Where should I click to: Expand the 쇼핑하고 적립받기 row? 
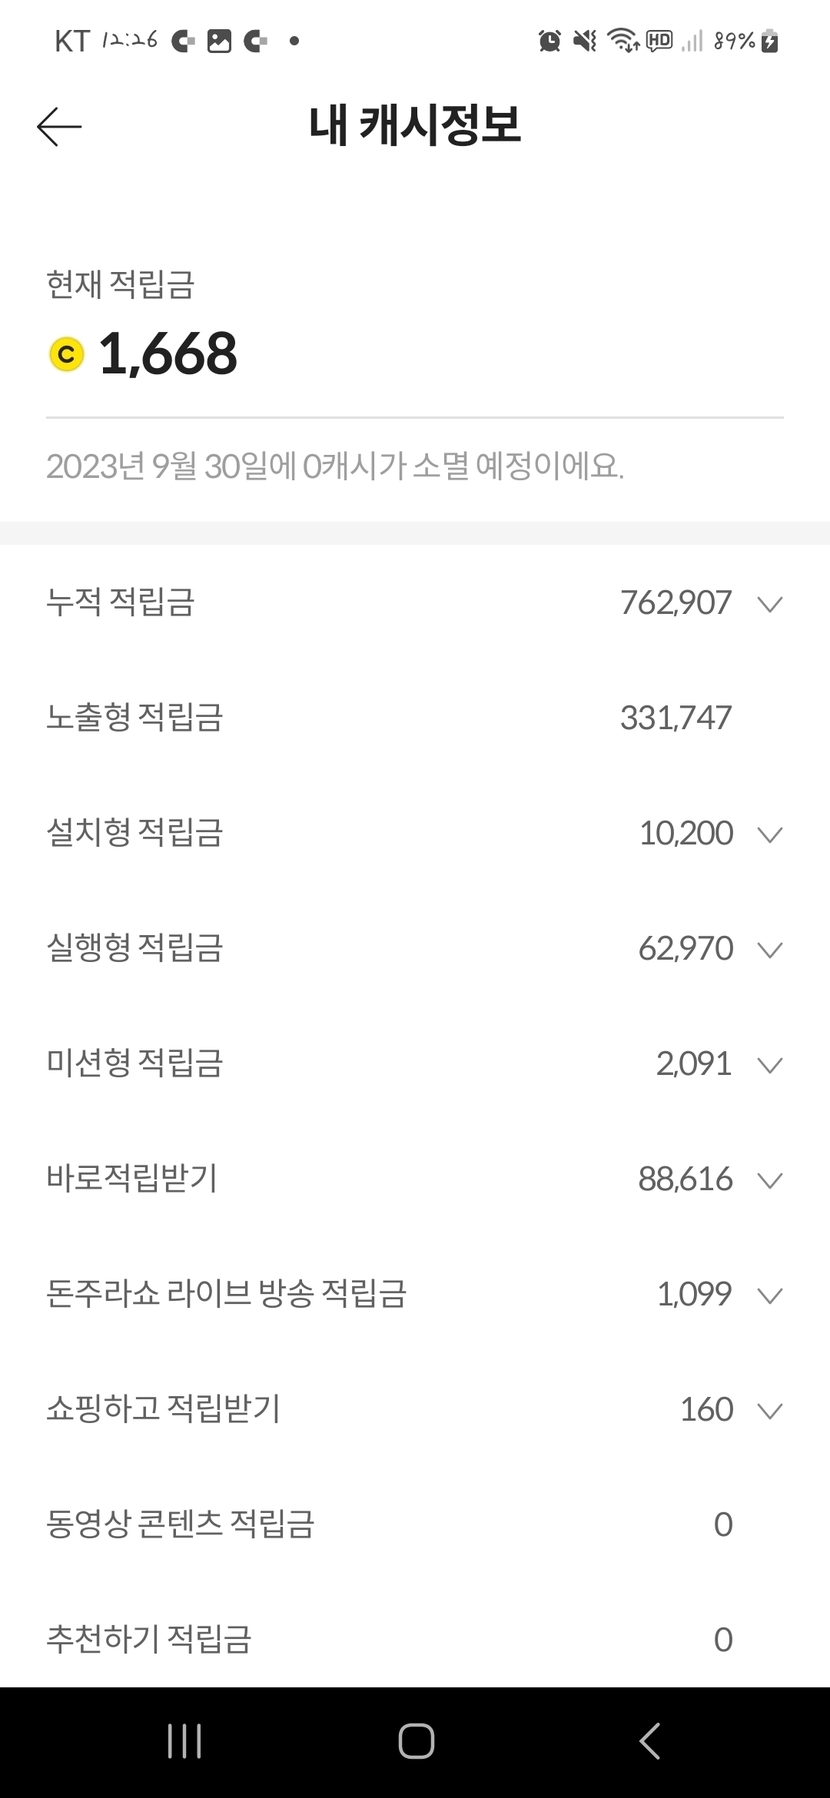click(769, 1410)
